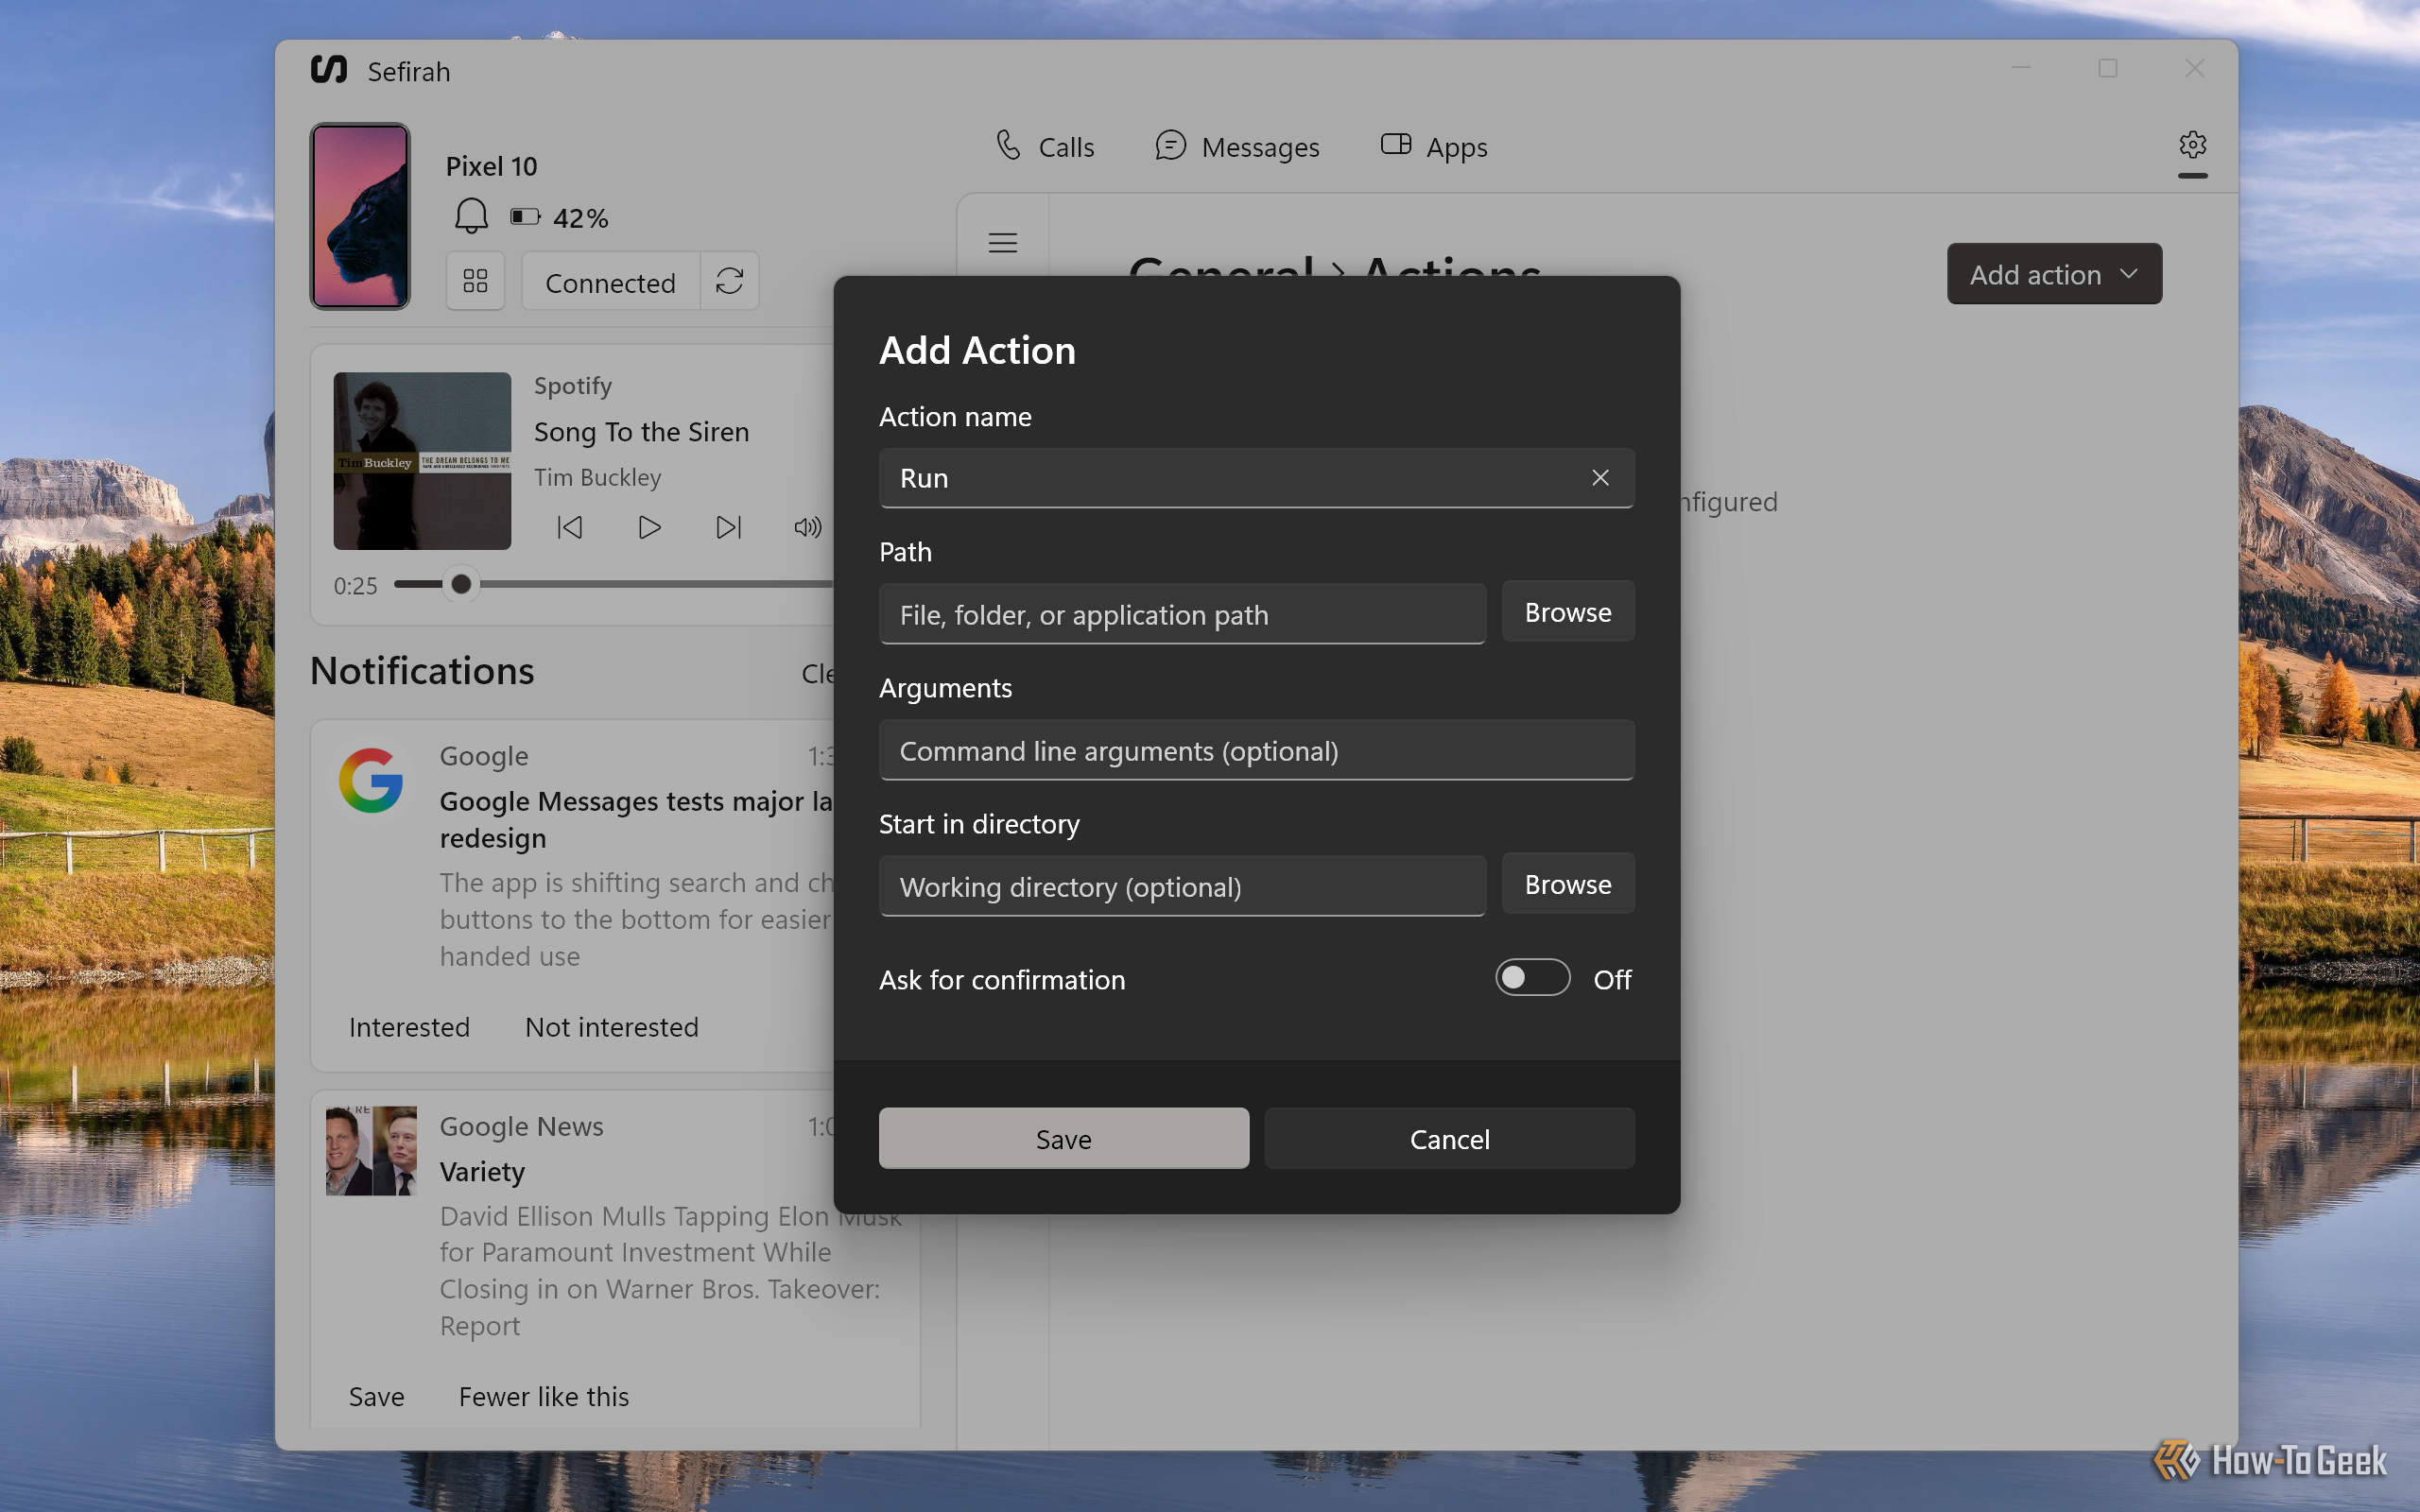
Task: Open the Google News Variety thumbnail
Action: 371,1151
